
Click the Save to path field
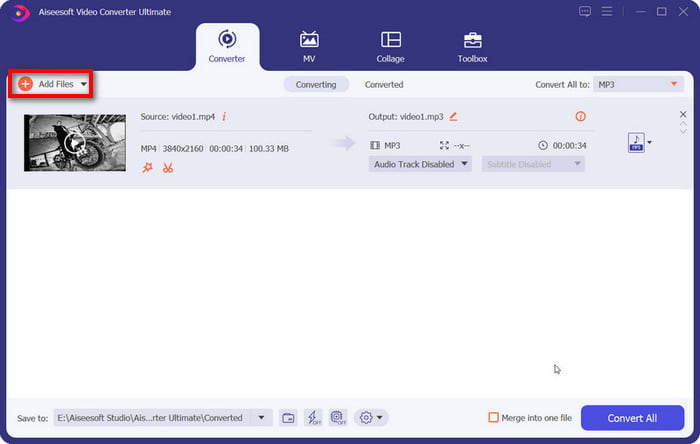pos(152,418)
